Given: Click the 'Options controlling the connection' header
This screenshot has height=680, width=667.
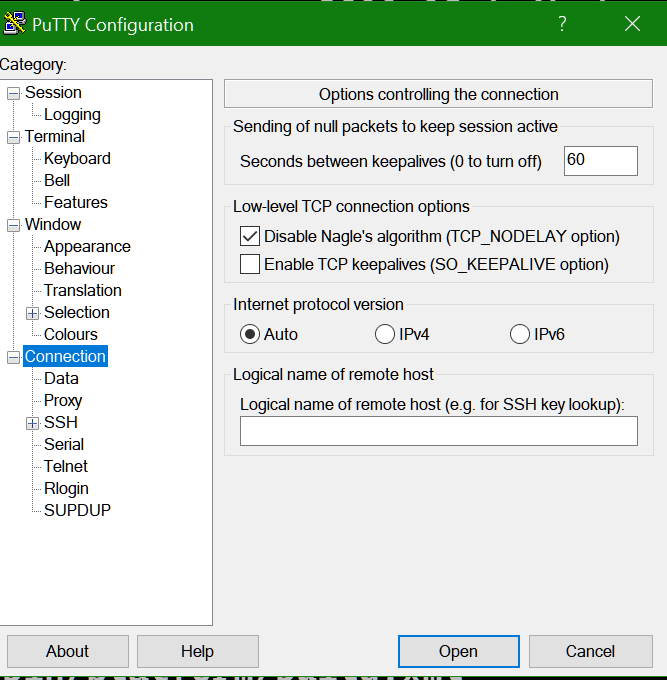Looking at the screenshot, I should click(438, 94).
